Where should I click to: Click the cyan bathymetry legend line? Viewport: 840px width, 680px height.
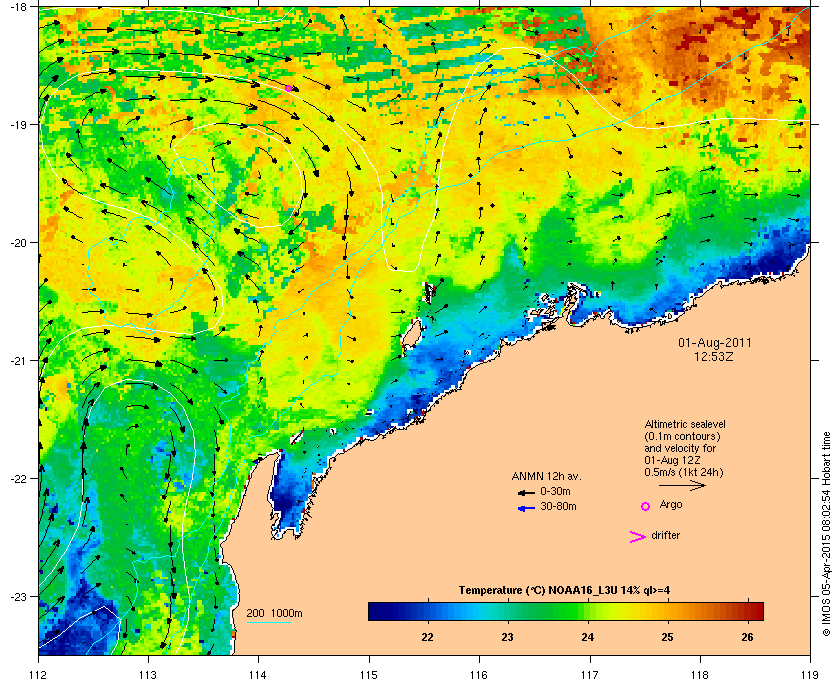tap(269, 622)
